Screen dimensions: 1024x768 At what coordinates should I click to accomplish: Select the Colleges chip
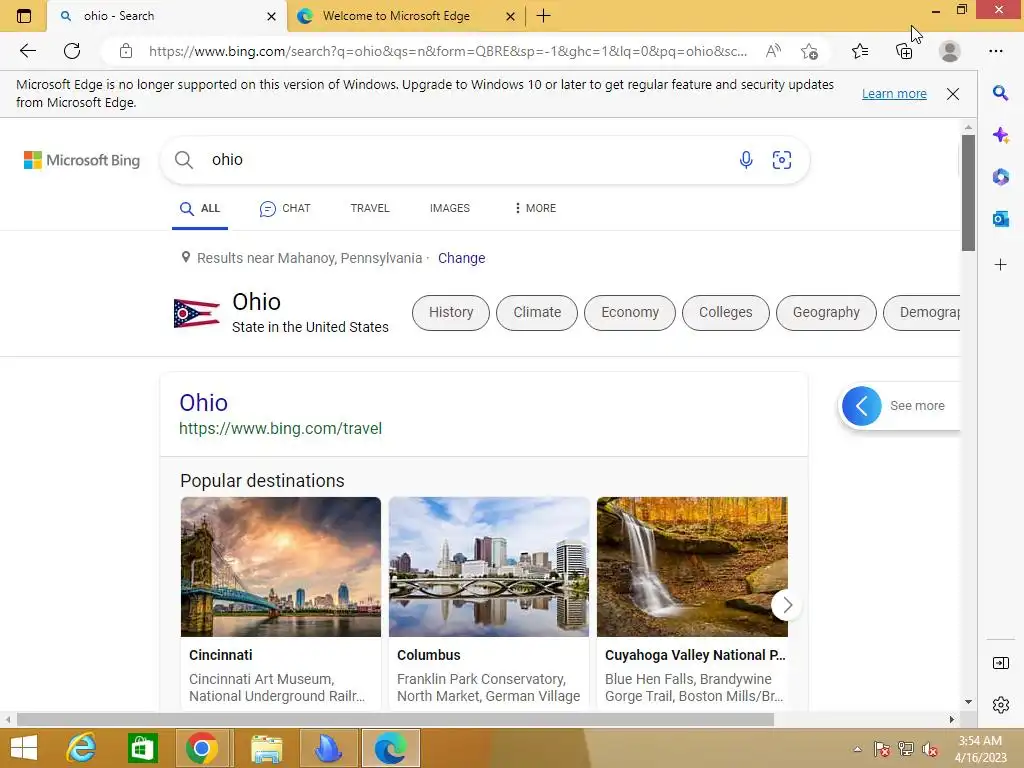click(726, 312)
